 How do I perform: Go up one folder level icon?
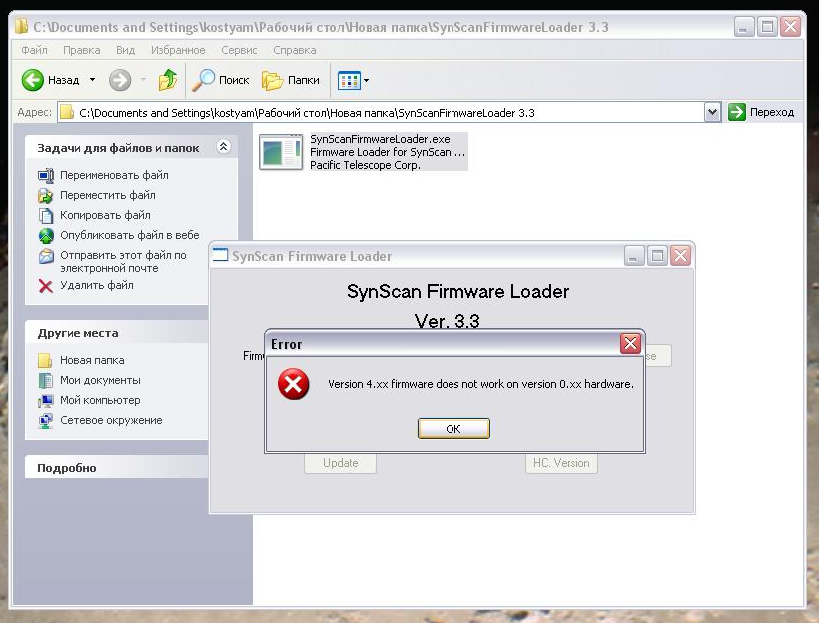click(168, 80)
